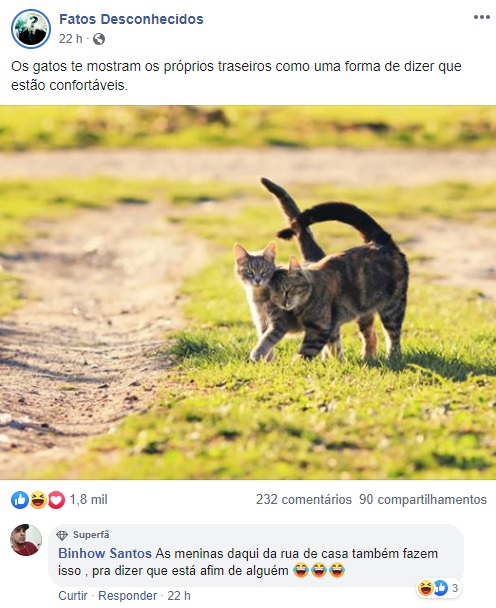Open the comment's reaction count of 3
Screen dimensions: 496x608
[x=439, y=588]
